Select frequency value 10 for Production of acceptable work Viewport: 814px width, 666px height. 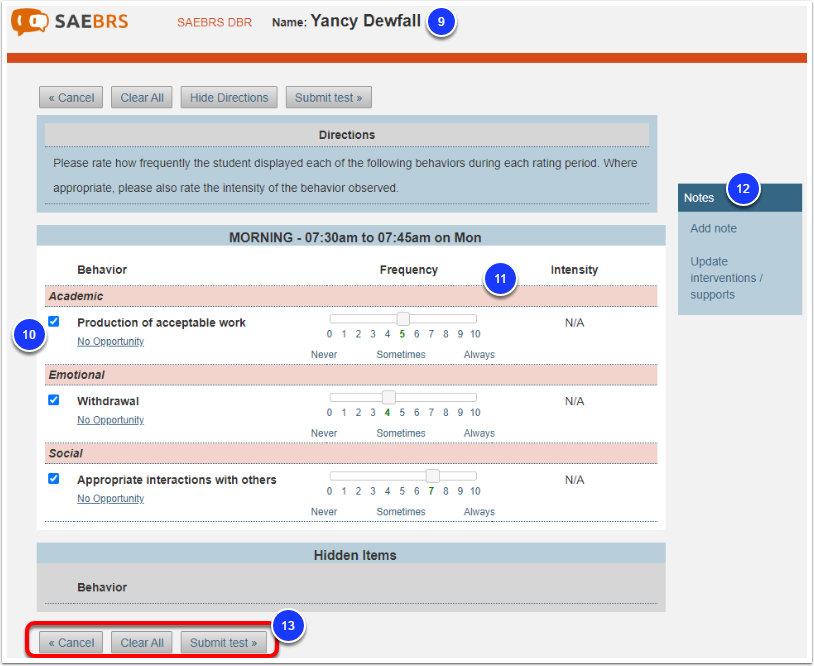tap(475, 334)
